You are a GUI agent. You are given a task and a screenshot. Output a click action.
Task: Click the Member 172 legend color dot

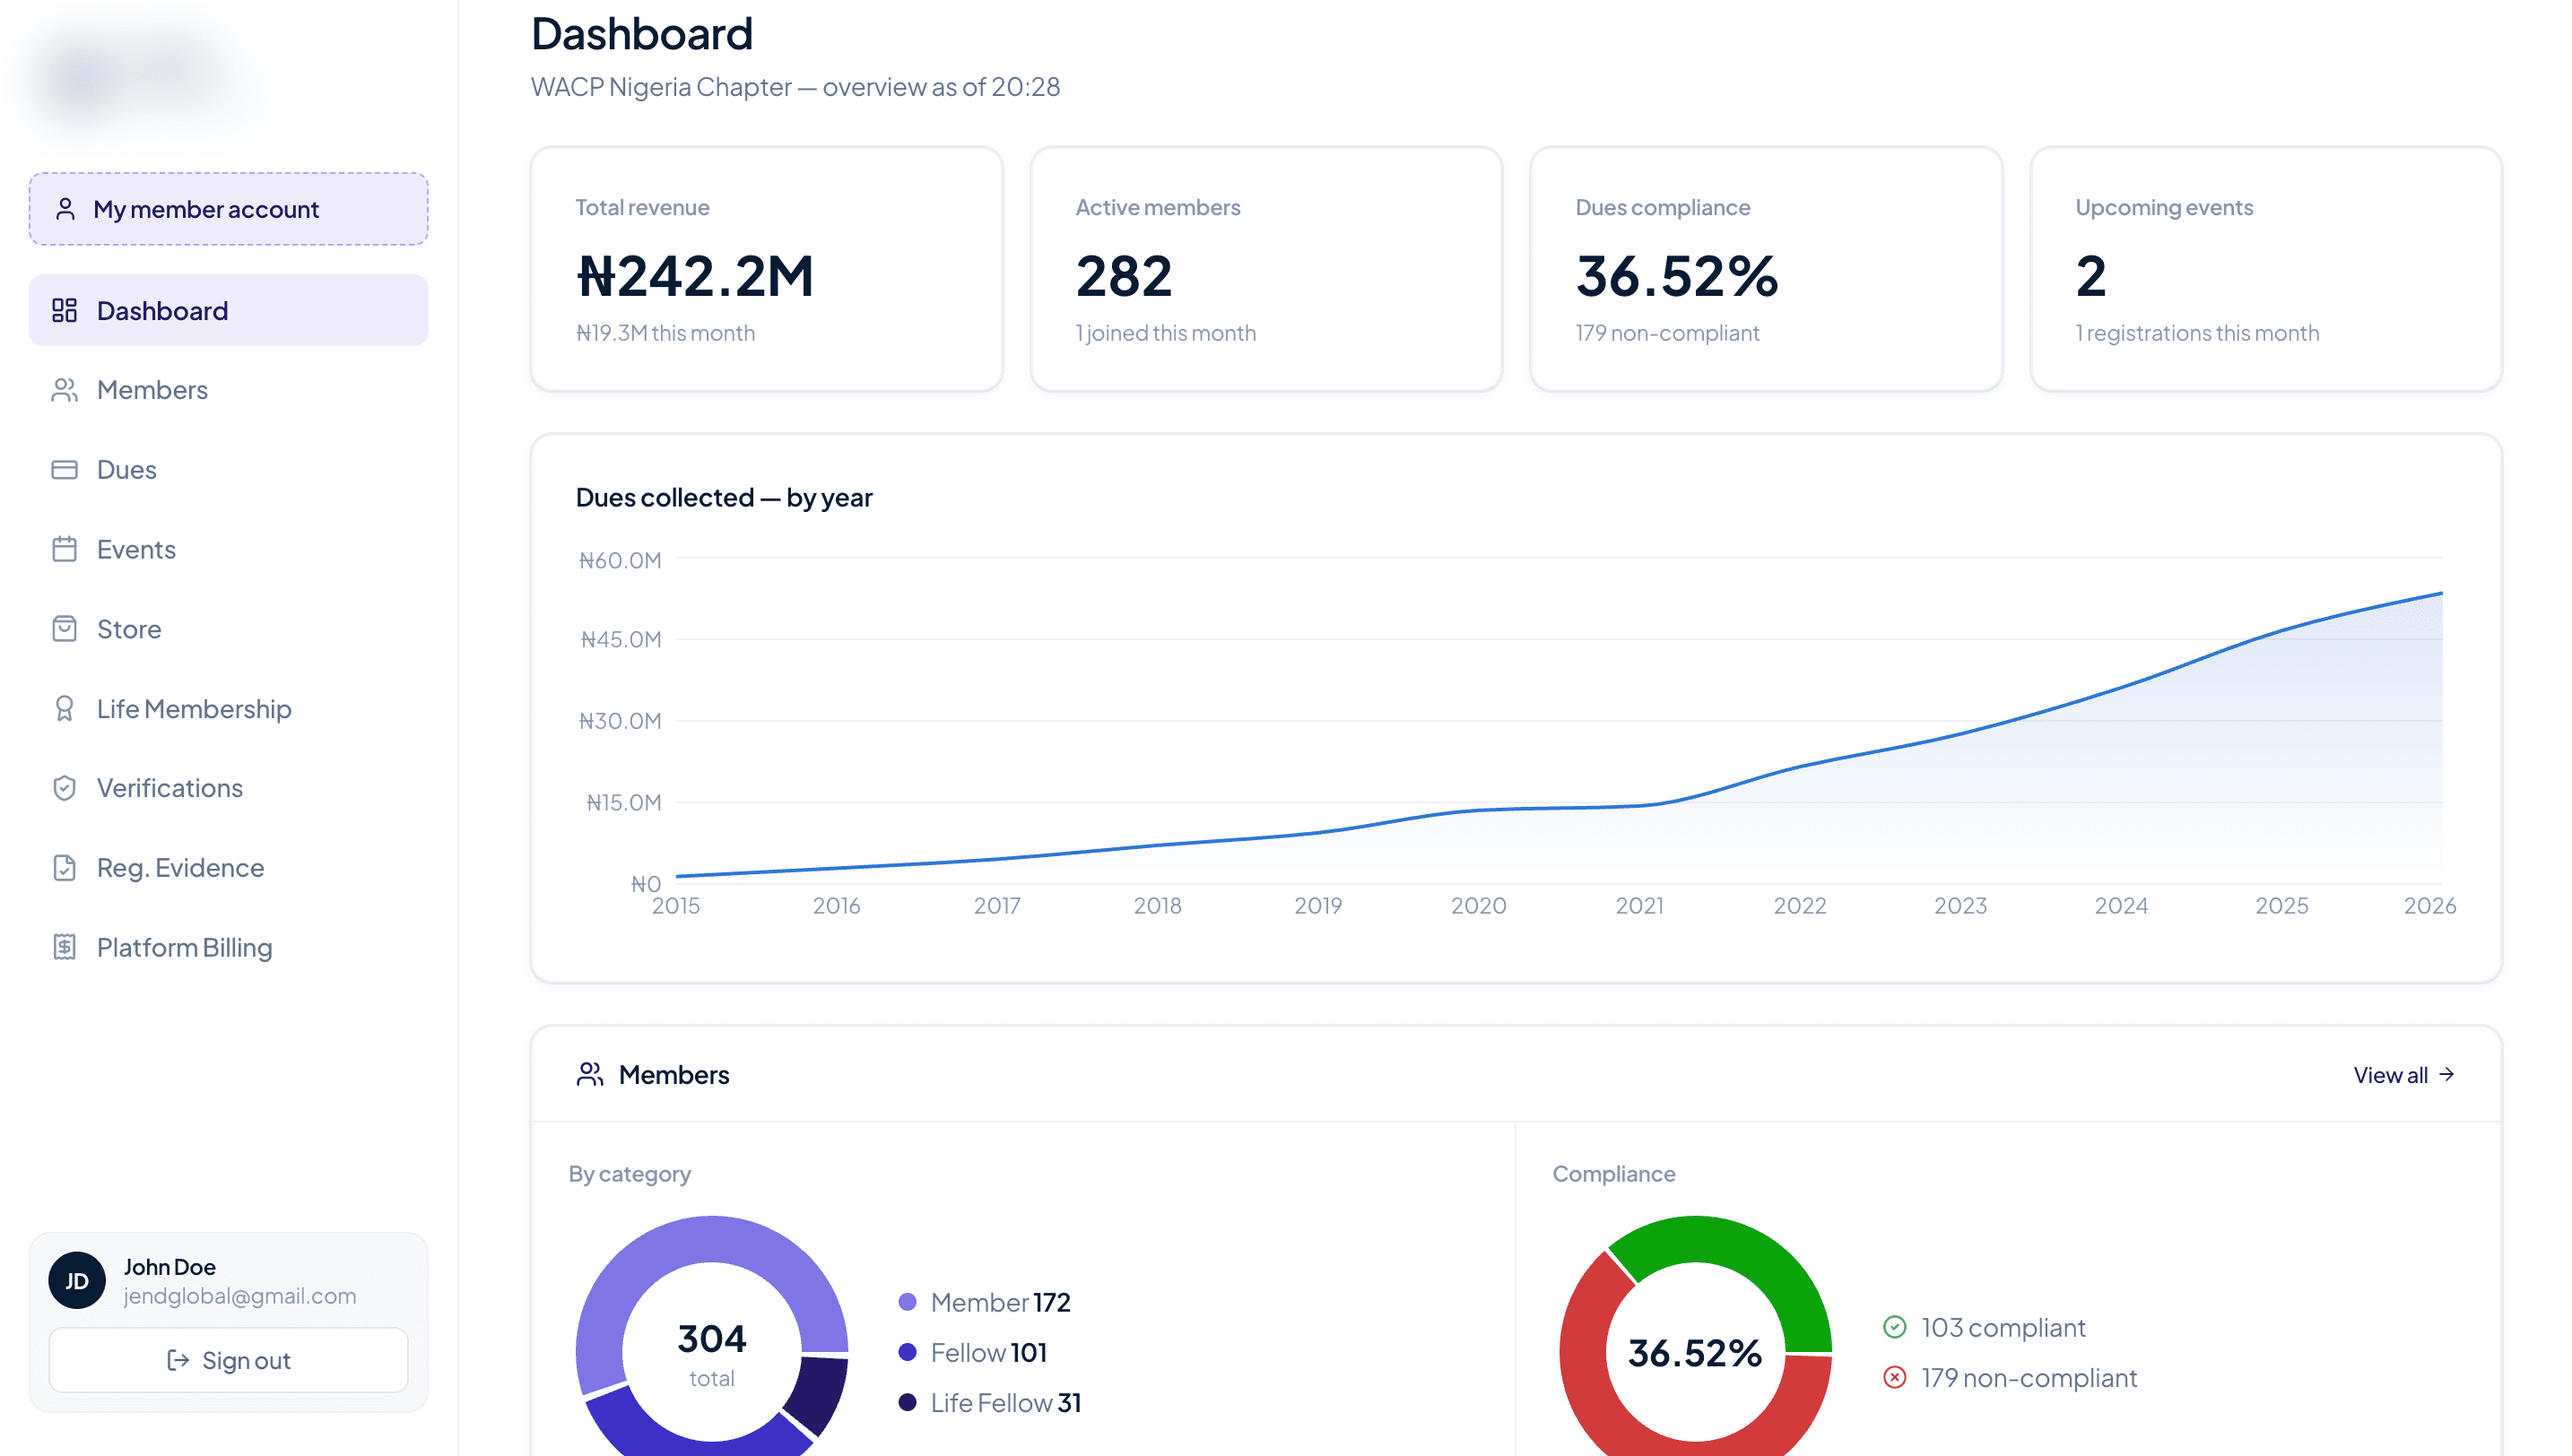click(x=908, y=1302)
